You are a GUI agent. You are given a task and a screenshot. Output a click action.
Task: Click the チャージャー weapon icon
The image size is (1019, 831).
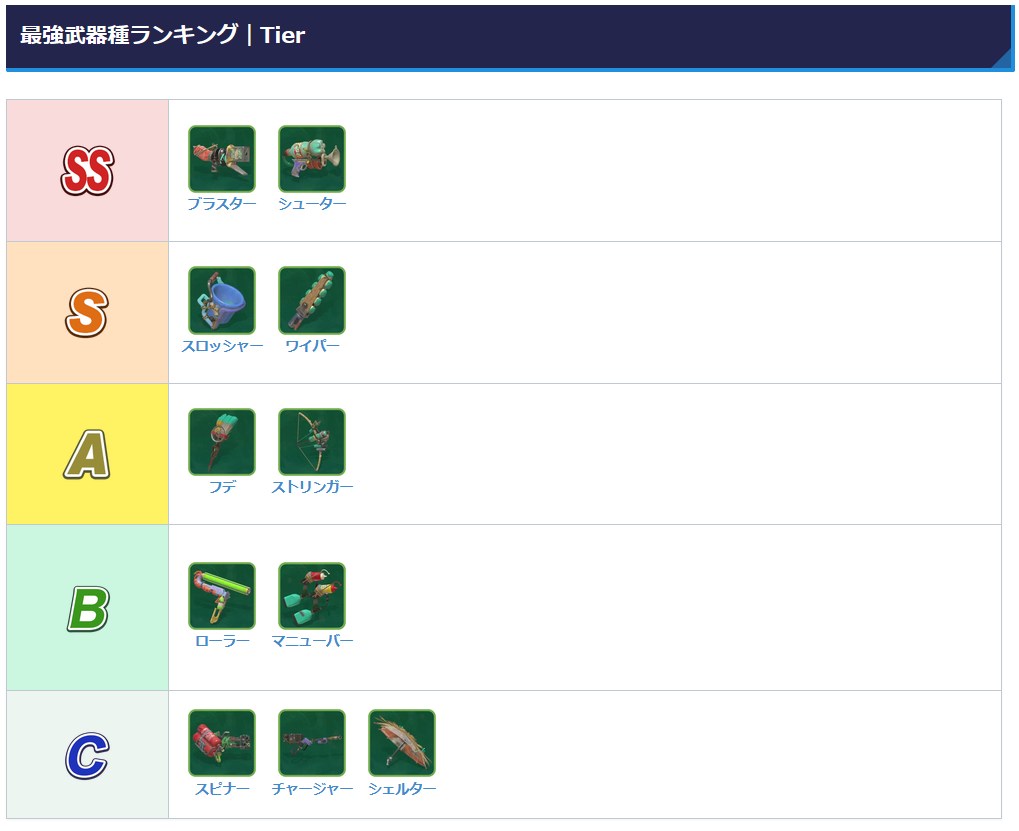point(312,743)
